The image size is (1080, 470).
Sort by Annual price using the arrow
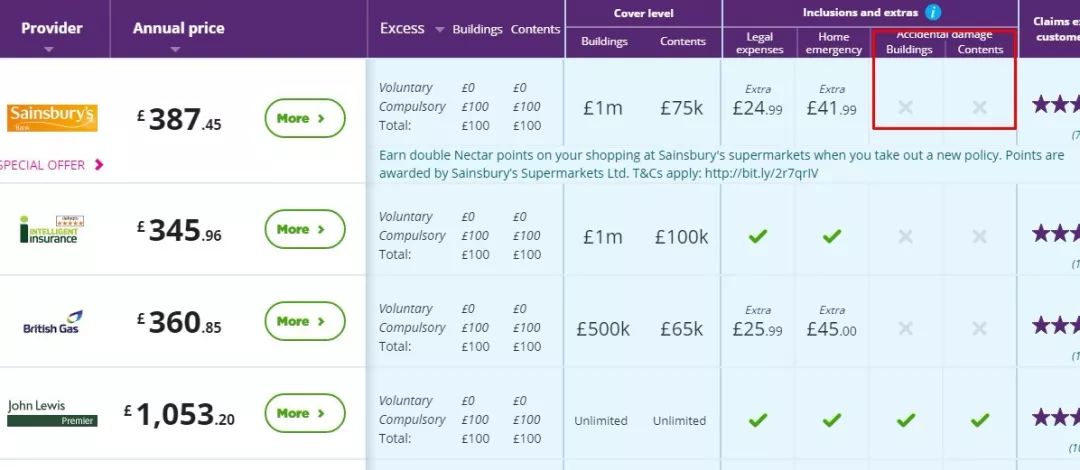pyautogui.click(x=175, y=50)
